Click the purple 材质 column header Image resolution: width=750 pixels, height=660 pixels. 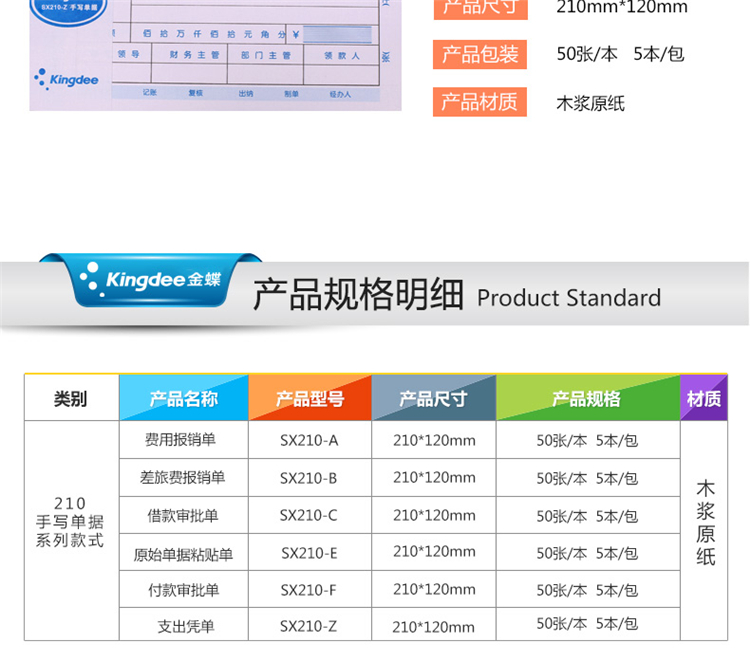704,399
